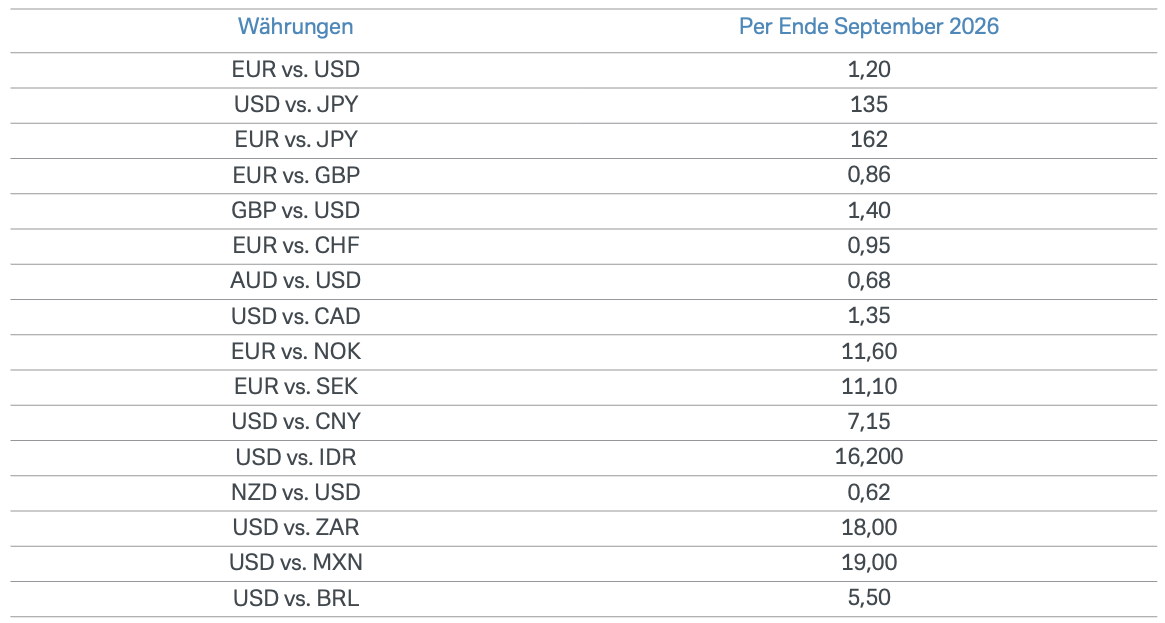Select the USD vs. MXN label
The width and height of the screenshot is (1165, 623).
point(295,563)
